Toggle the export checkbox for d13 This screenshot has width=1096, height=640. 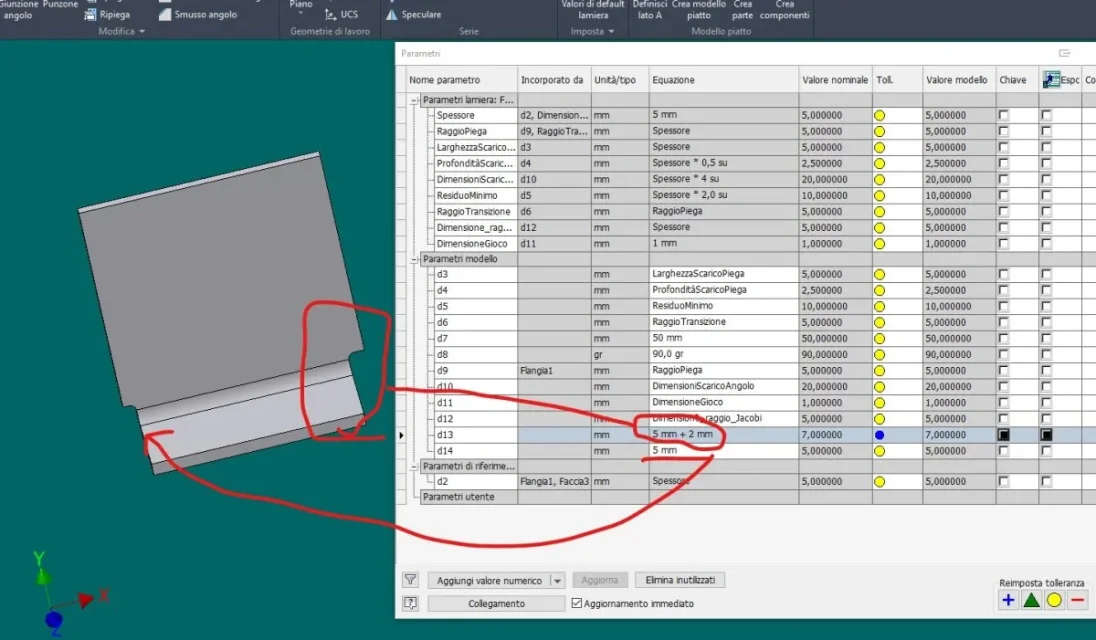click(x=1046, y=435)
